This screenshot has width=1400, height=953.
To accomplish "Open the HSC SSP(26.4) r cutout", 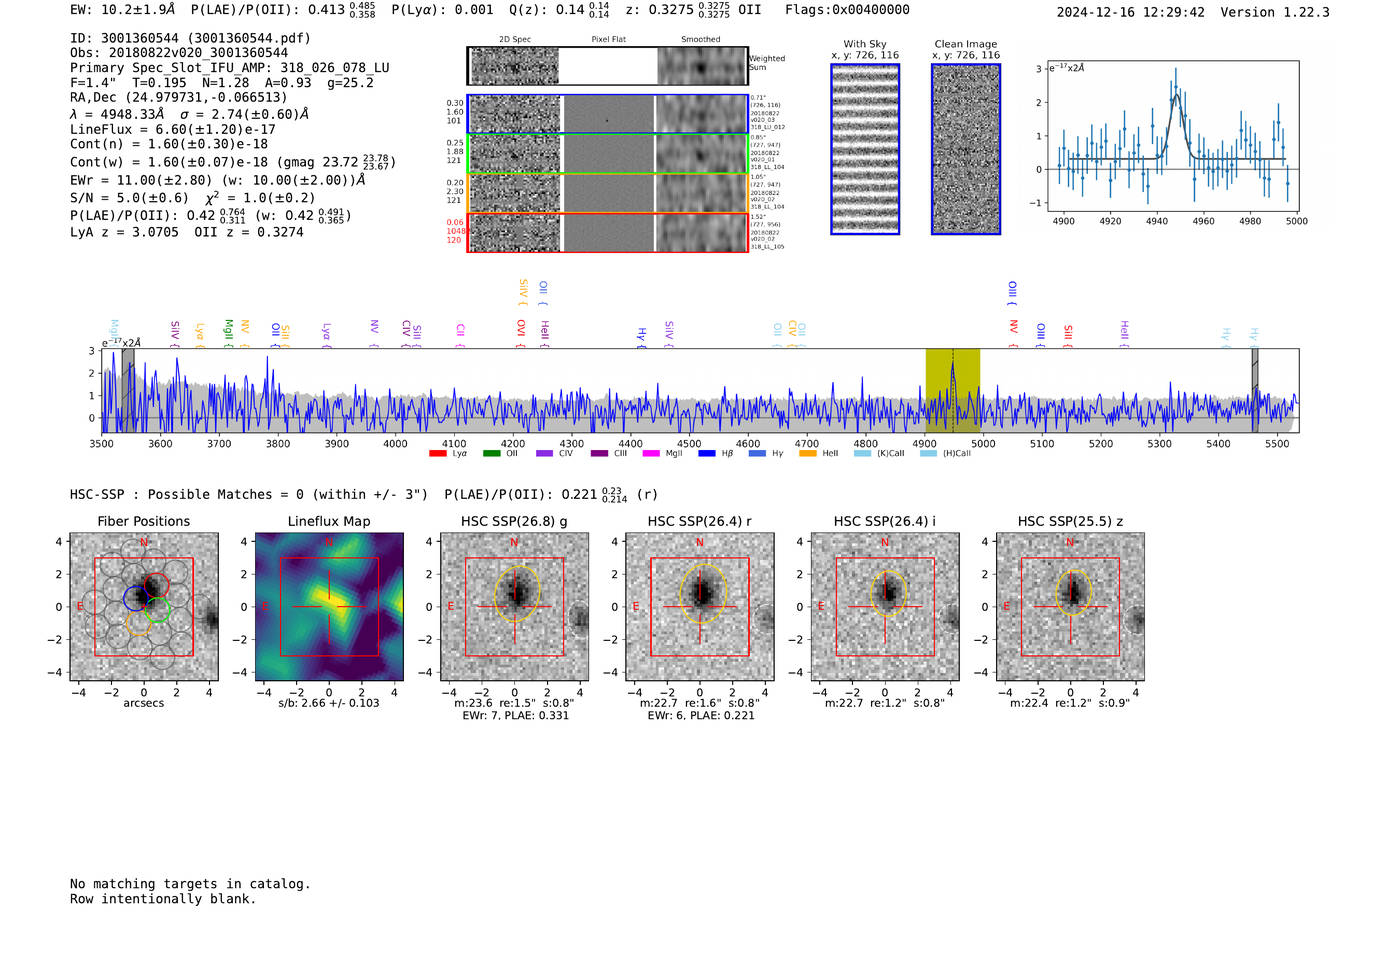I will coord(700,607).
